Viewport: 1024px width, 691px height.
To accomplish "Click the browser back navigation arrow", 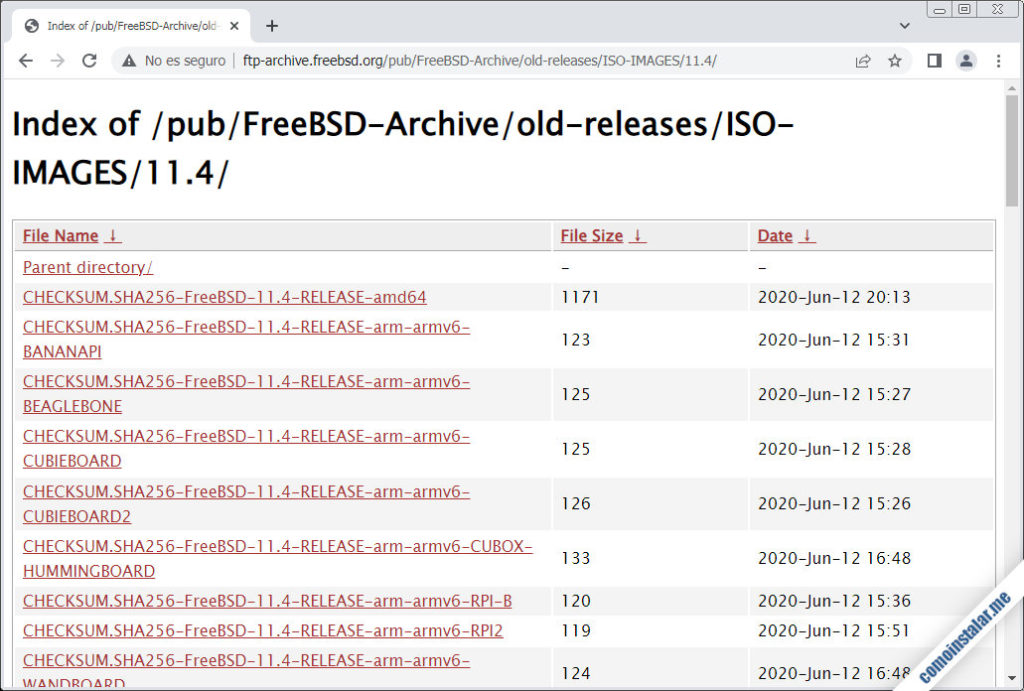I will (26, 60).
